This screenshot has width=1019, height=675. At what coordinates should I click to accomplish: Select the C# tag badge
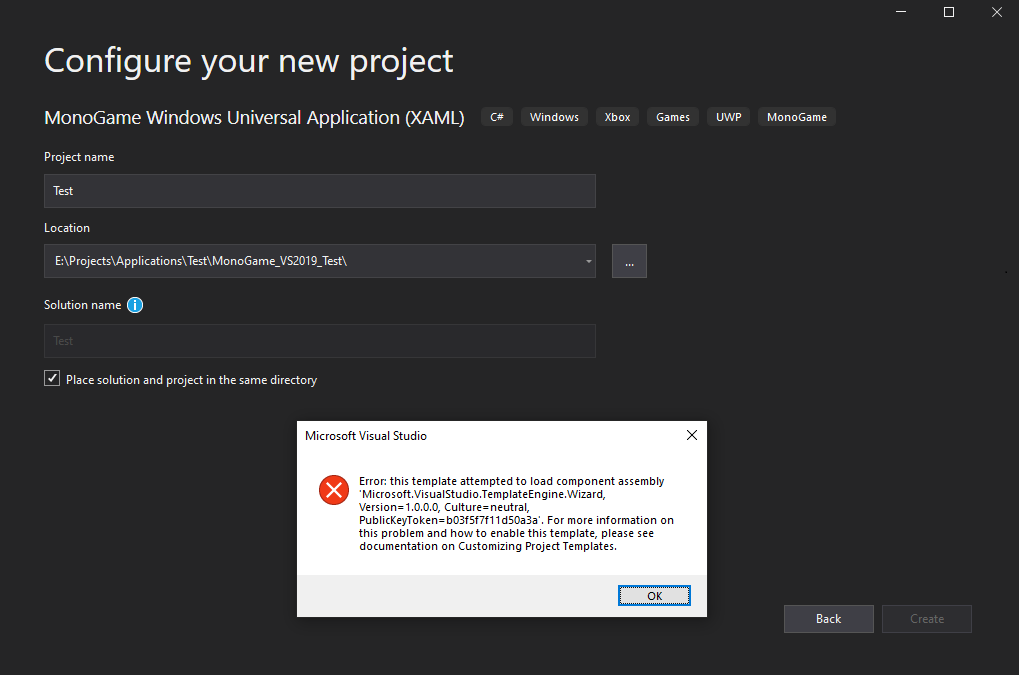(496, 116)
